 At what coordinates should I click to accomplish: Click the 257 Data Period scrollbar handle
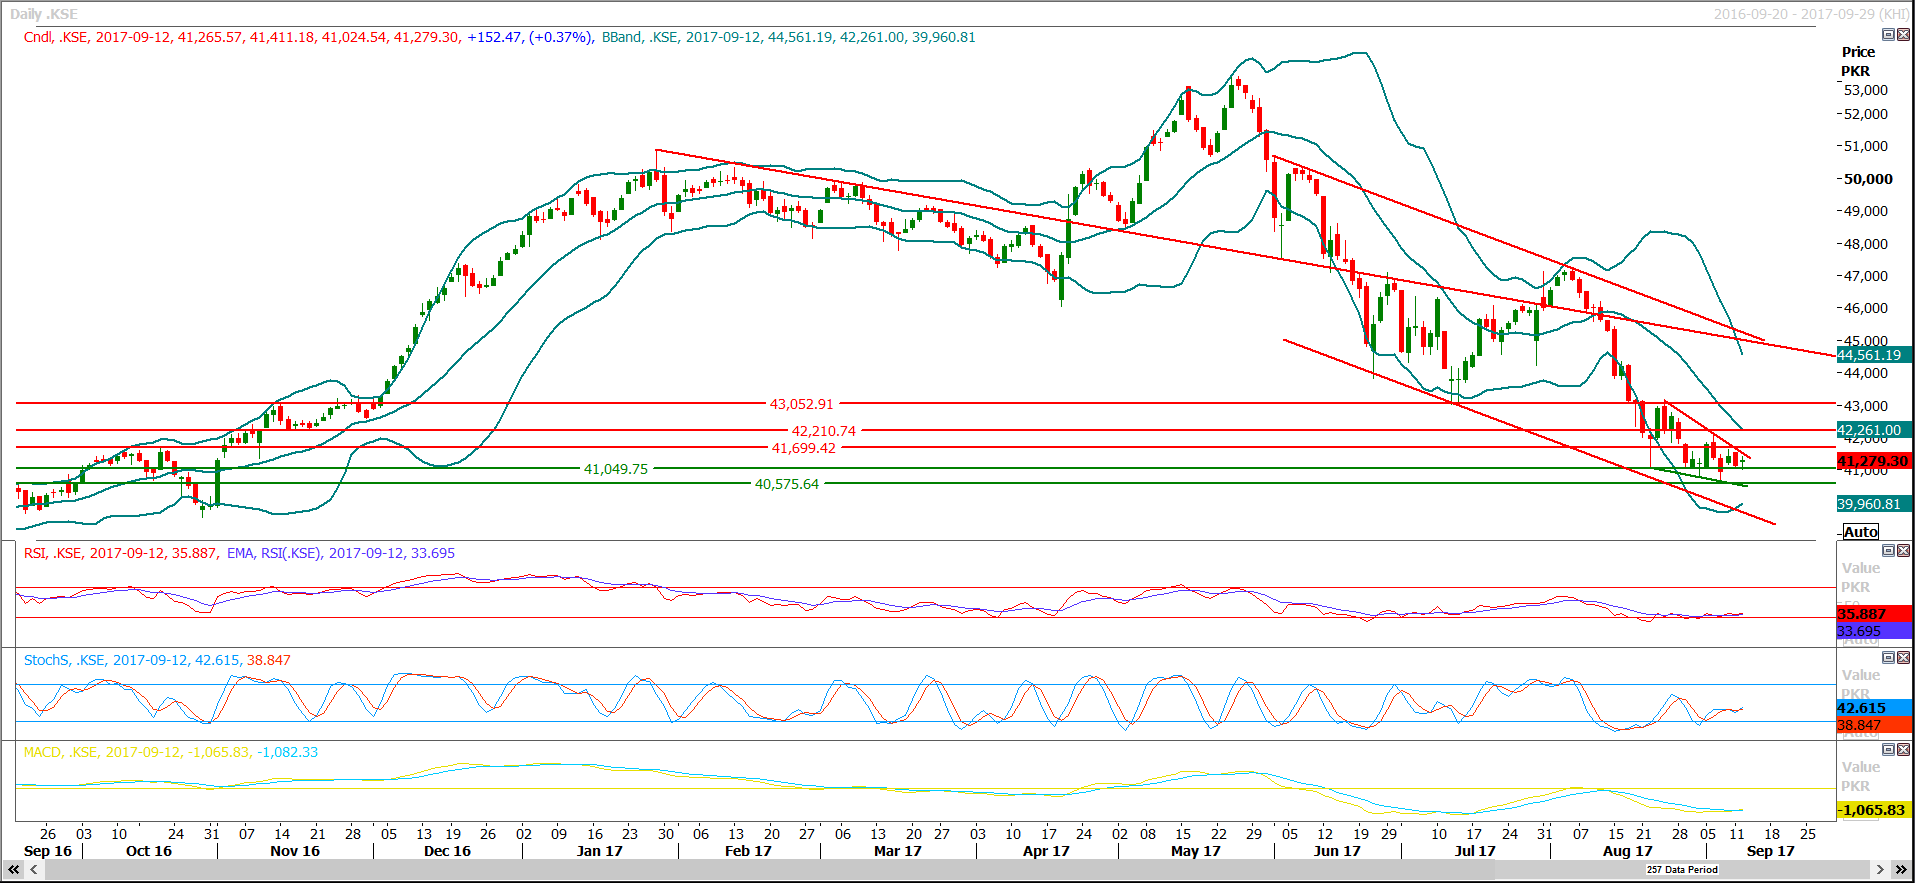click(x=1682, y=870)
